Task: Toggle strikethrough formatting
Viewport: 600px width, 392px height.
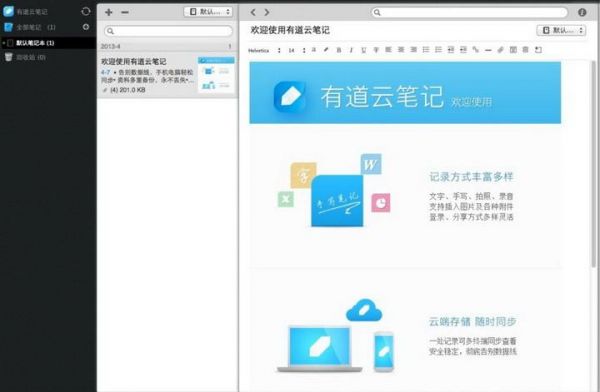Action: [x=376, y=50]
